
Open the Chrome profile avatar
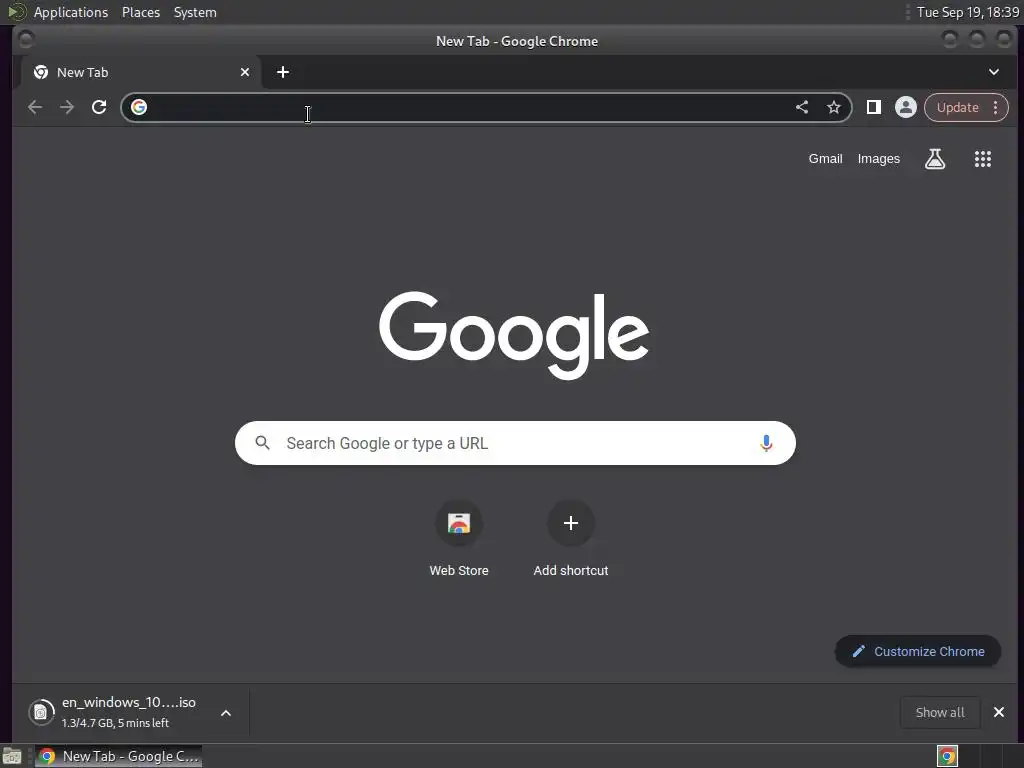coord(905,107)
